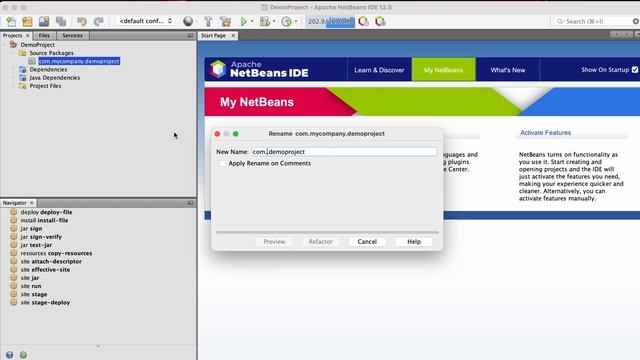Click the Dependencies folder icon
This screenshot has width=640, height=360.
(22, 69)
